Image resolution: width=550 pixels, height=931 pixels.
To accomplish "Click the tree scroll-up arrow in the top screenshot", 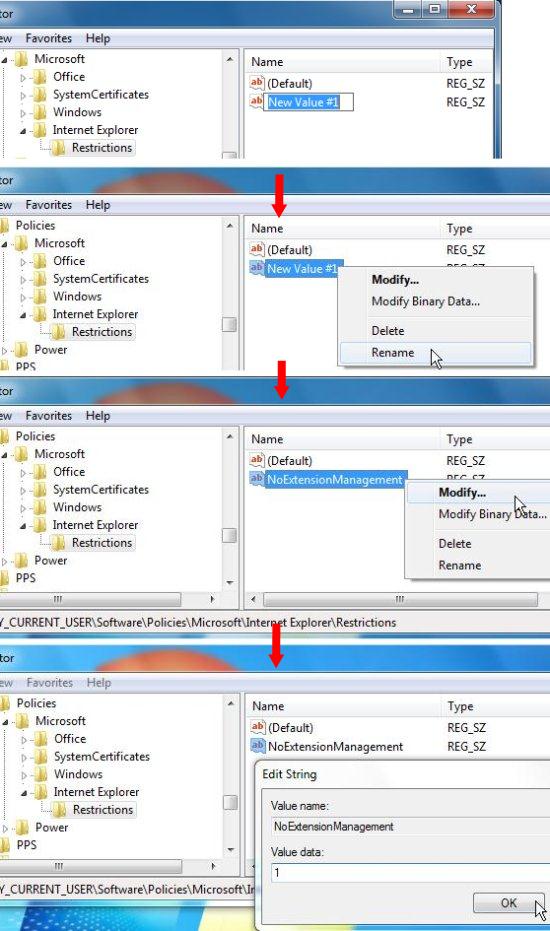I will [x=229, y=59].
